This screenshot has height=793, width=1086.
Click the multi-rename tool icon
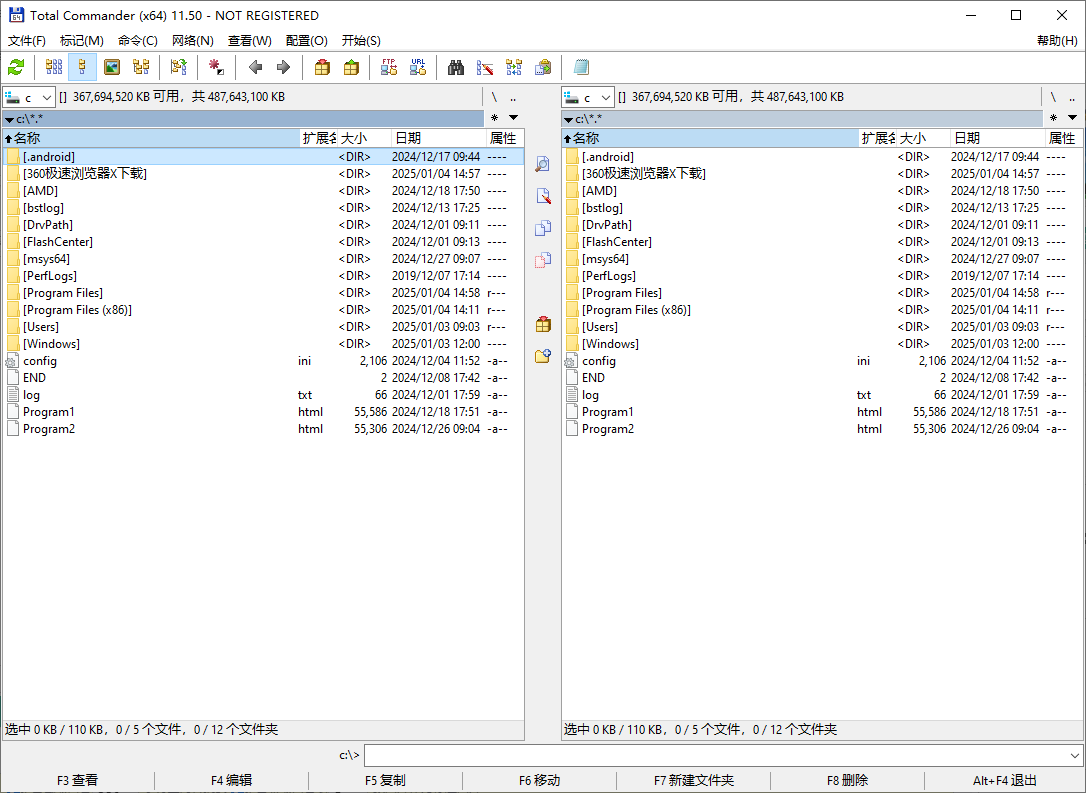(485, 67)
